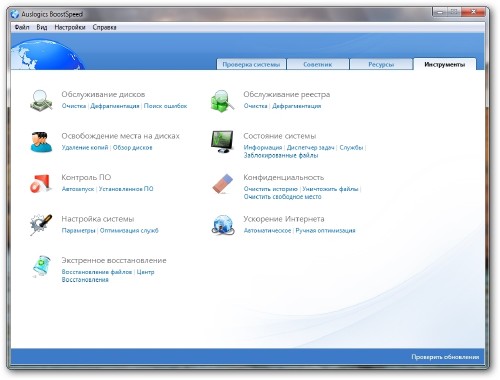Image resolution: width=500 pixels, height=380 pixels.
Task: Open the Заблокированные файлы link
Action: pyautogui.click(x=281, y=155)
